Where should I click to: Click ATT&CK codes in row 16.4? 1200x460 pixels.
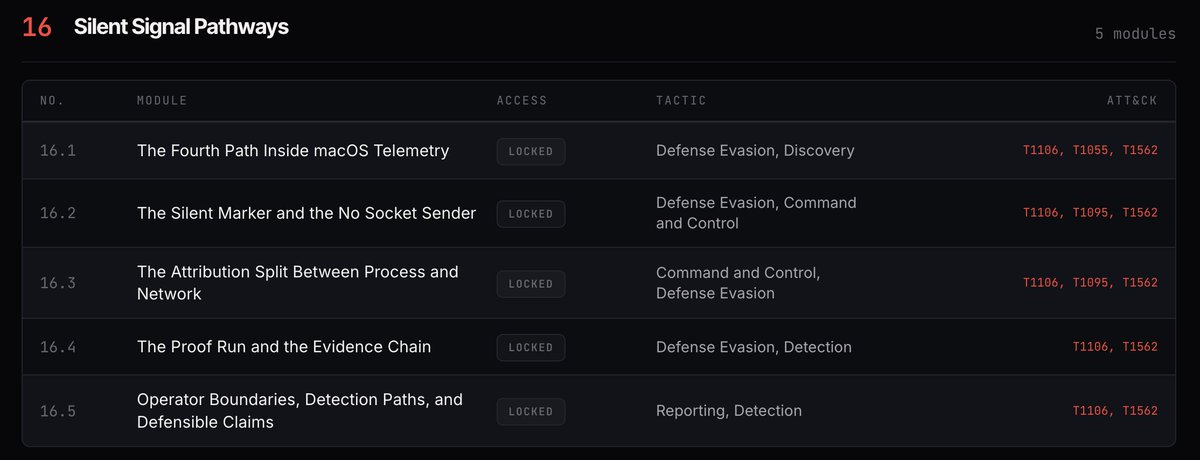click(1115, 347)
